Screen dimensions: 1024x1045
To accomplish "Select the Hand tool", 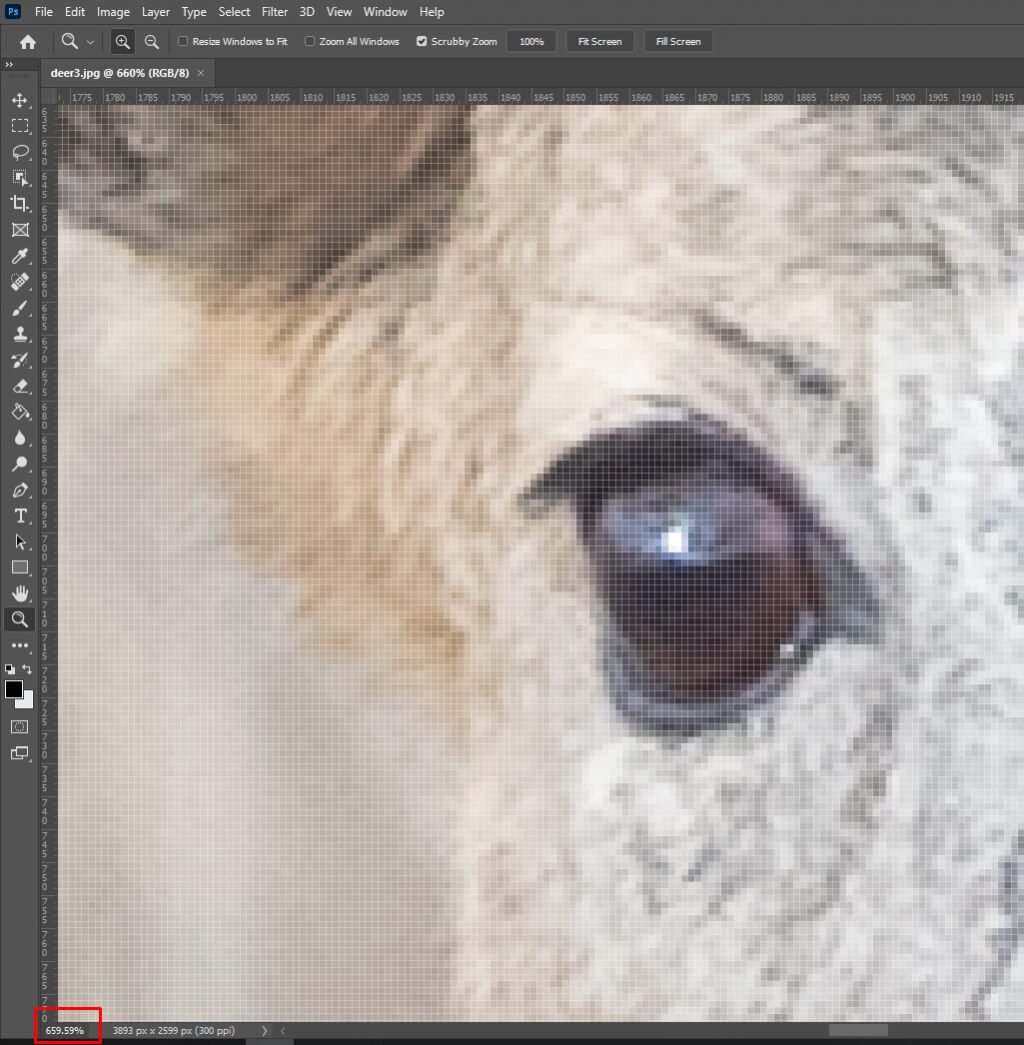I will (x=19, y=594).
